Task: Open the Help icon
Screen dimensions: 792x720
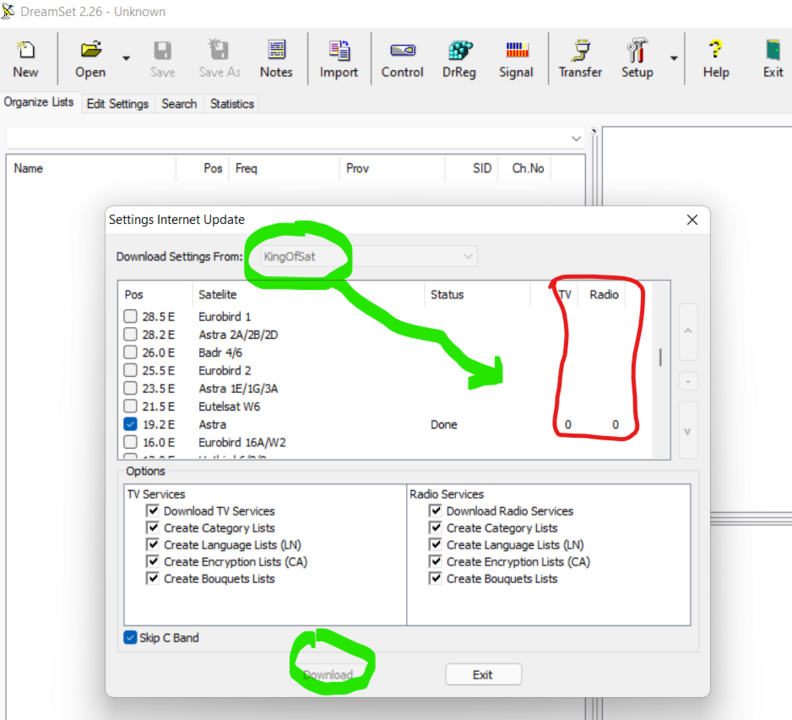Action: (716, 59)
